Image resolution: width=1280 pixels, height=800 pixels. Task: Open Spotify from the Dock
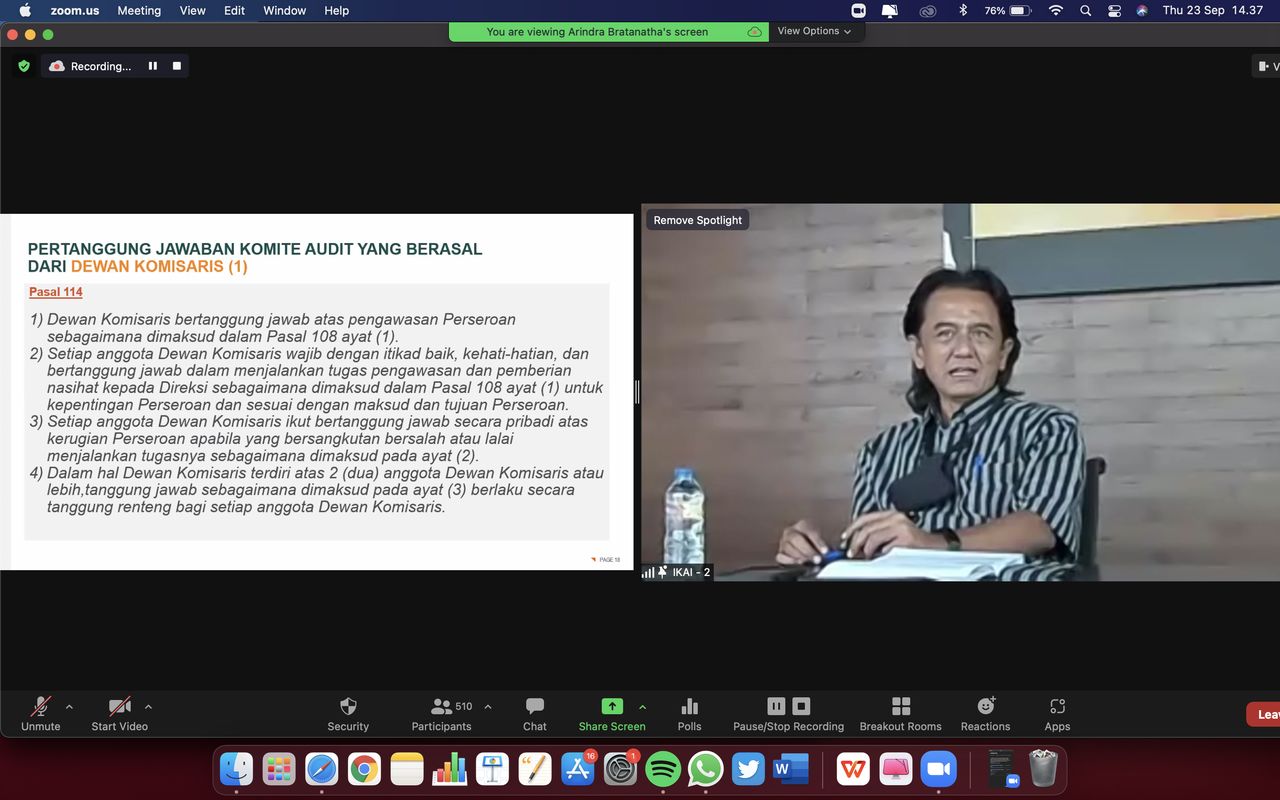[x=663, y=769]
